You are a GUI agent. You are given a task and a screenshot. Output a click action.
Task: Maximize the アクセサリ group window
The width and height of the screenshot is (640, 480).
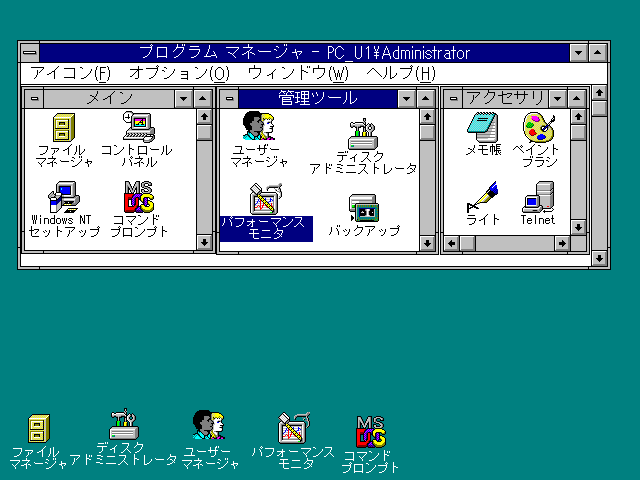[577, 98]
